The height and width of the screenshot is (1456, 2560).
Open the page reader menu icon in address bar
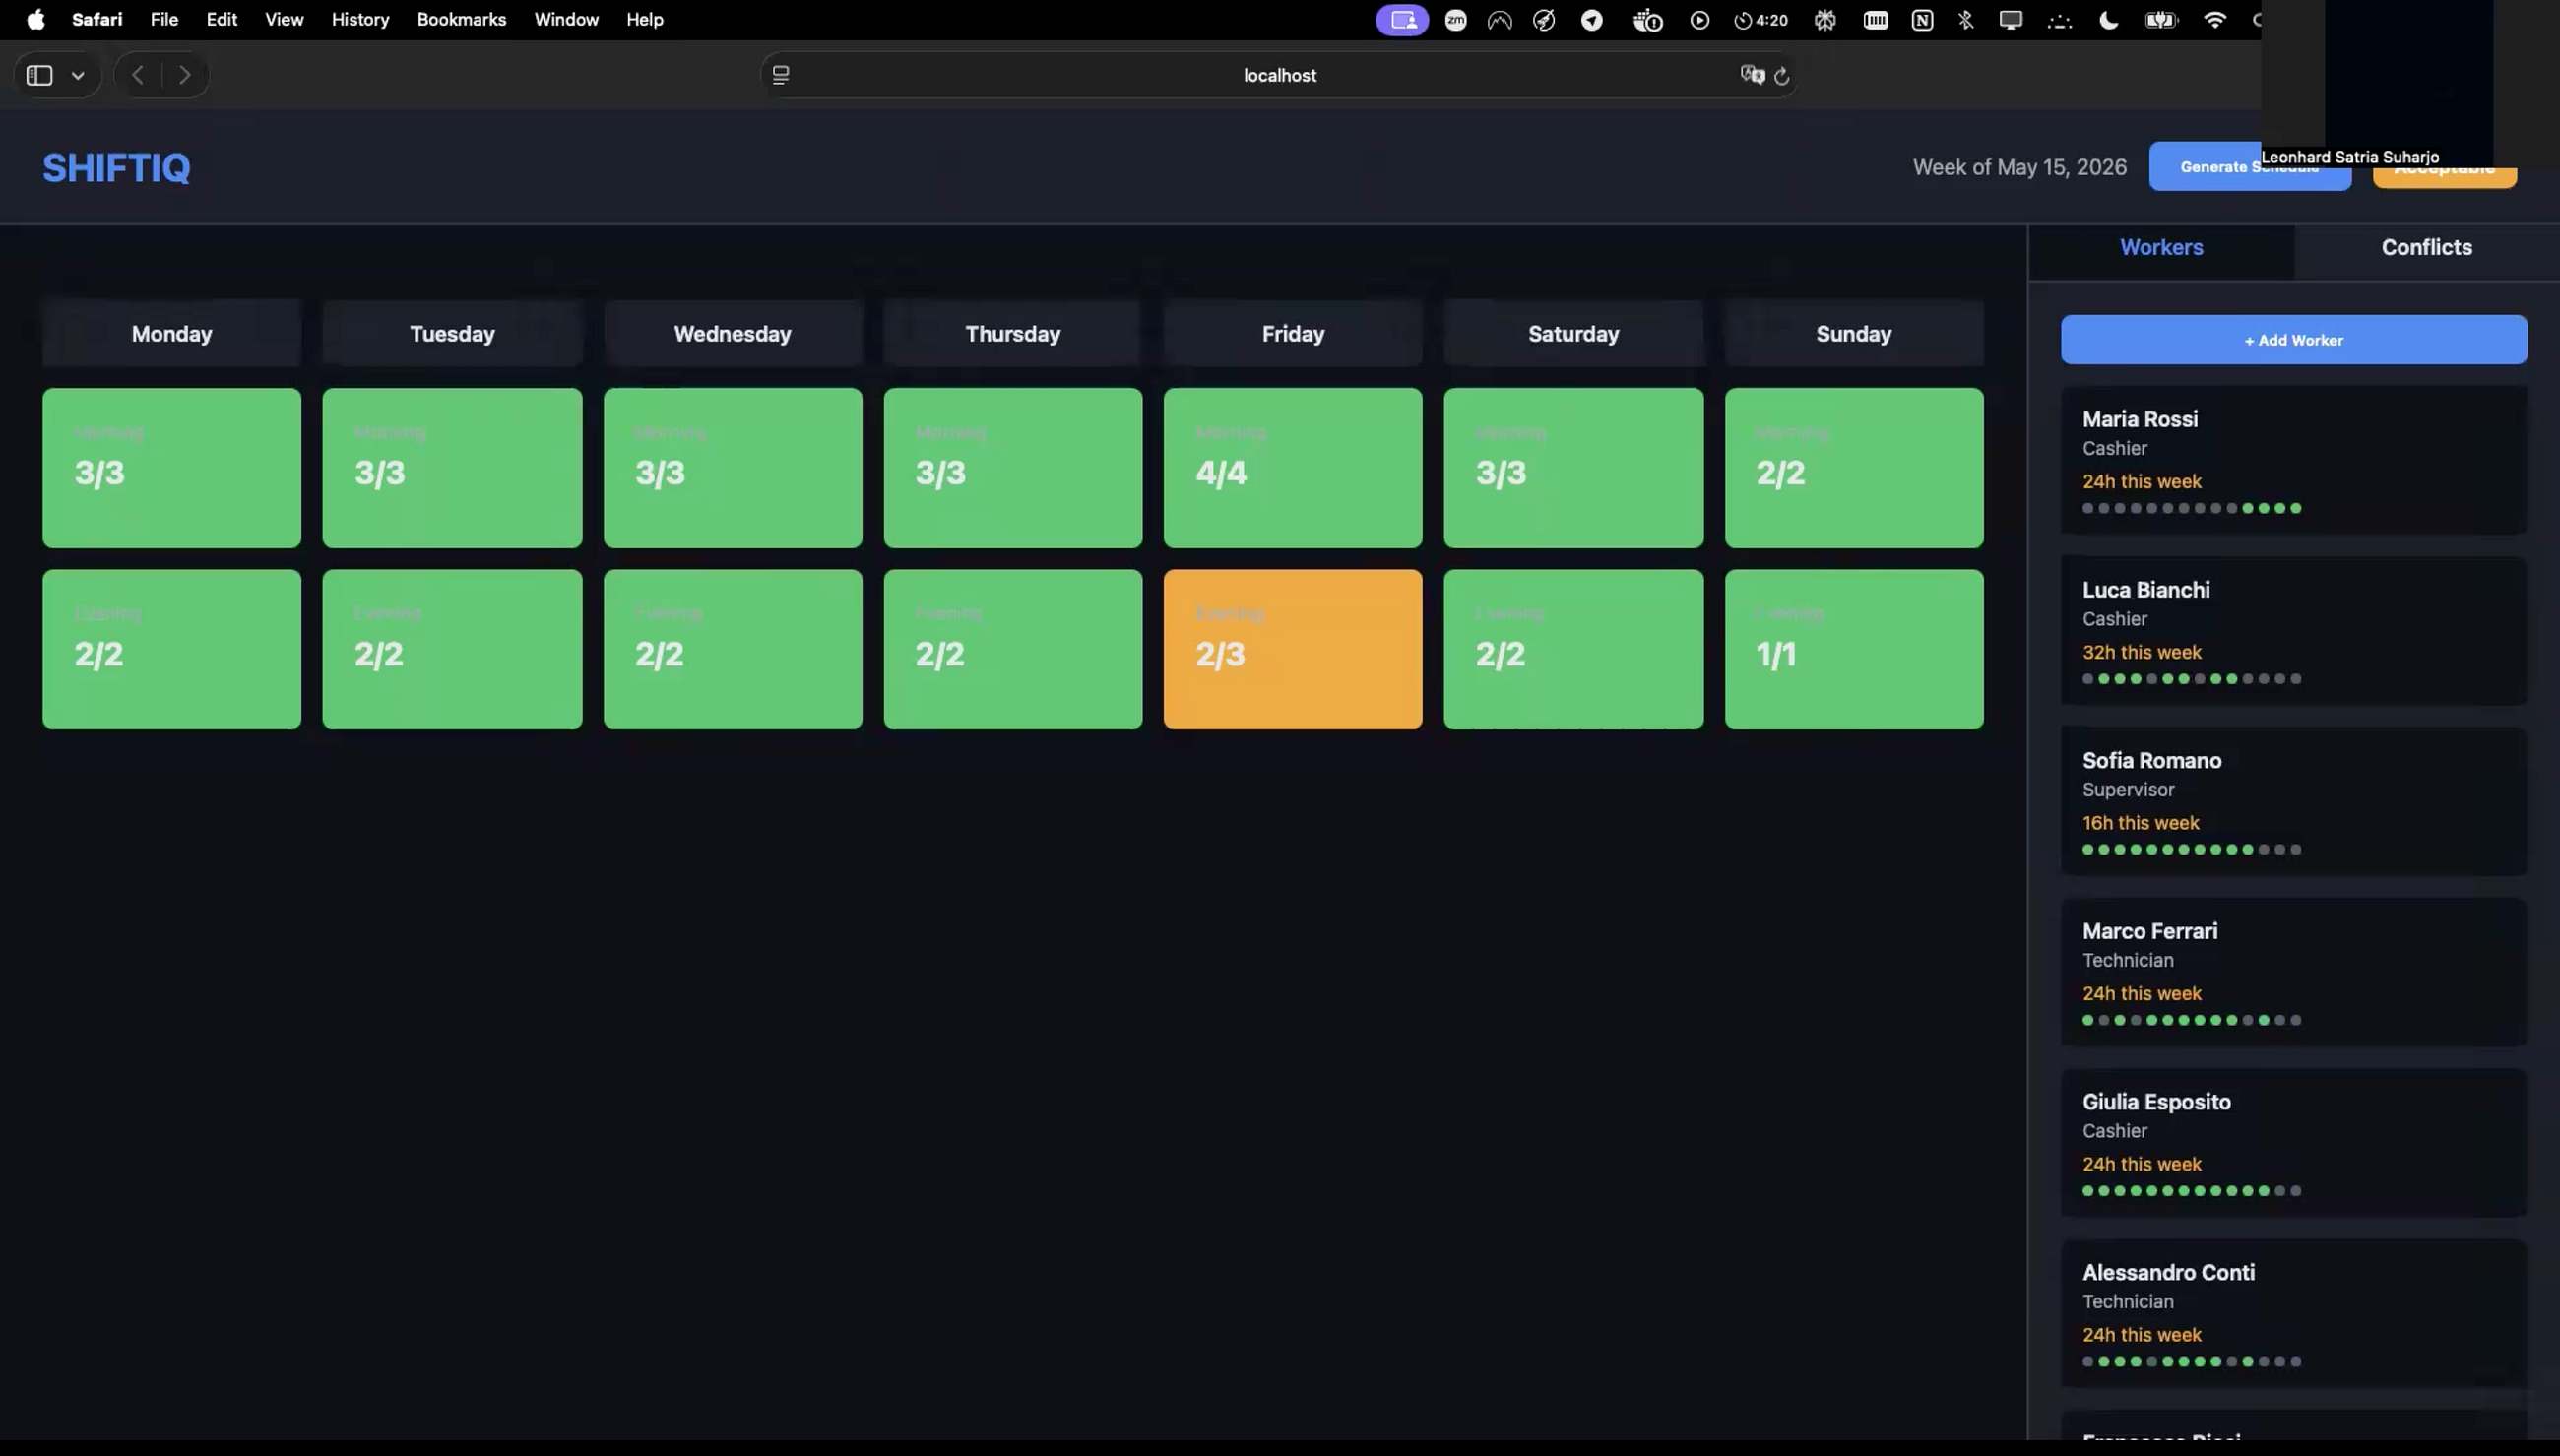click(781, 75)
